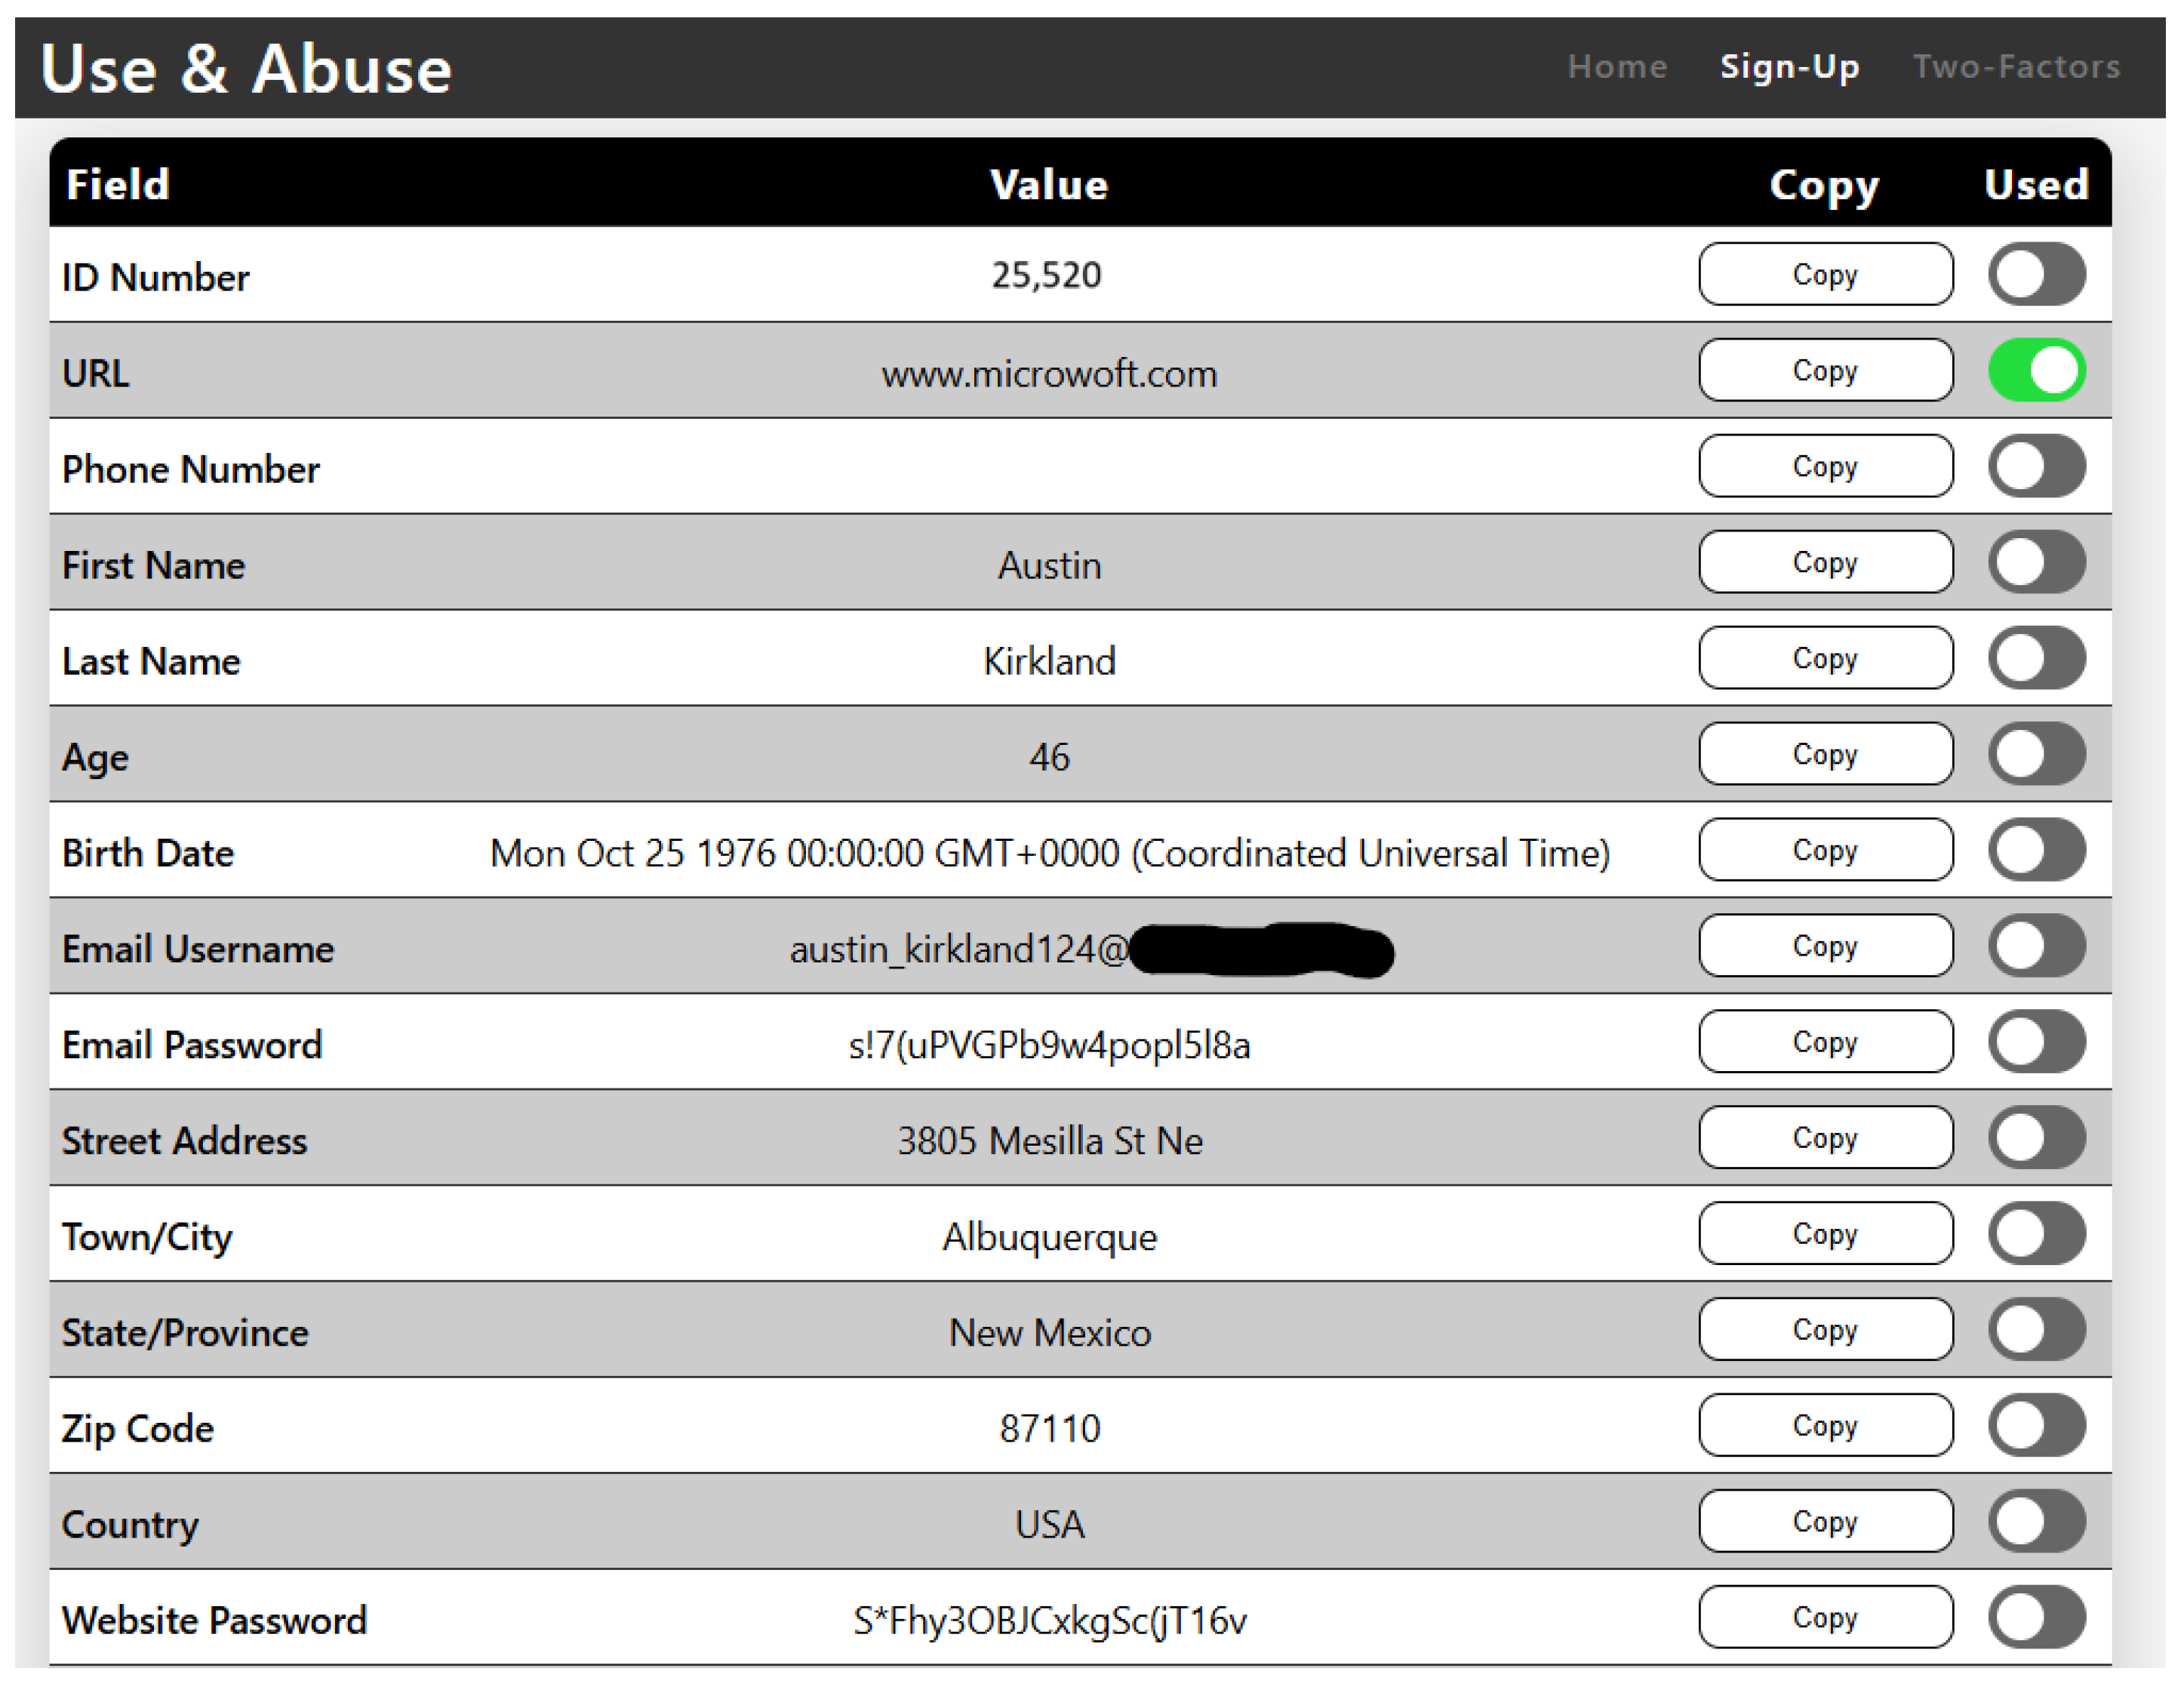The height and width of the screenshot is (1690, 2184).
Task: Enable Used toggle for Zip Code
Action: click(x=2035, y=1426)
